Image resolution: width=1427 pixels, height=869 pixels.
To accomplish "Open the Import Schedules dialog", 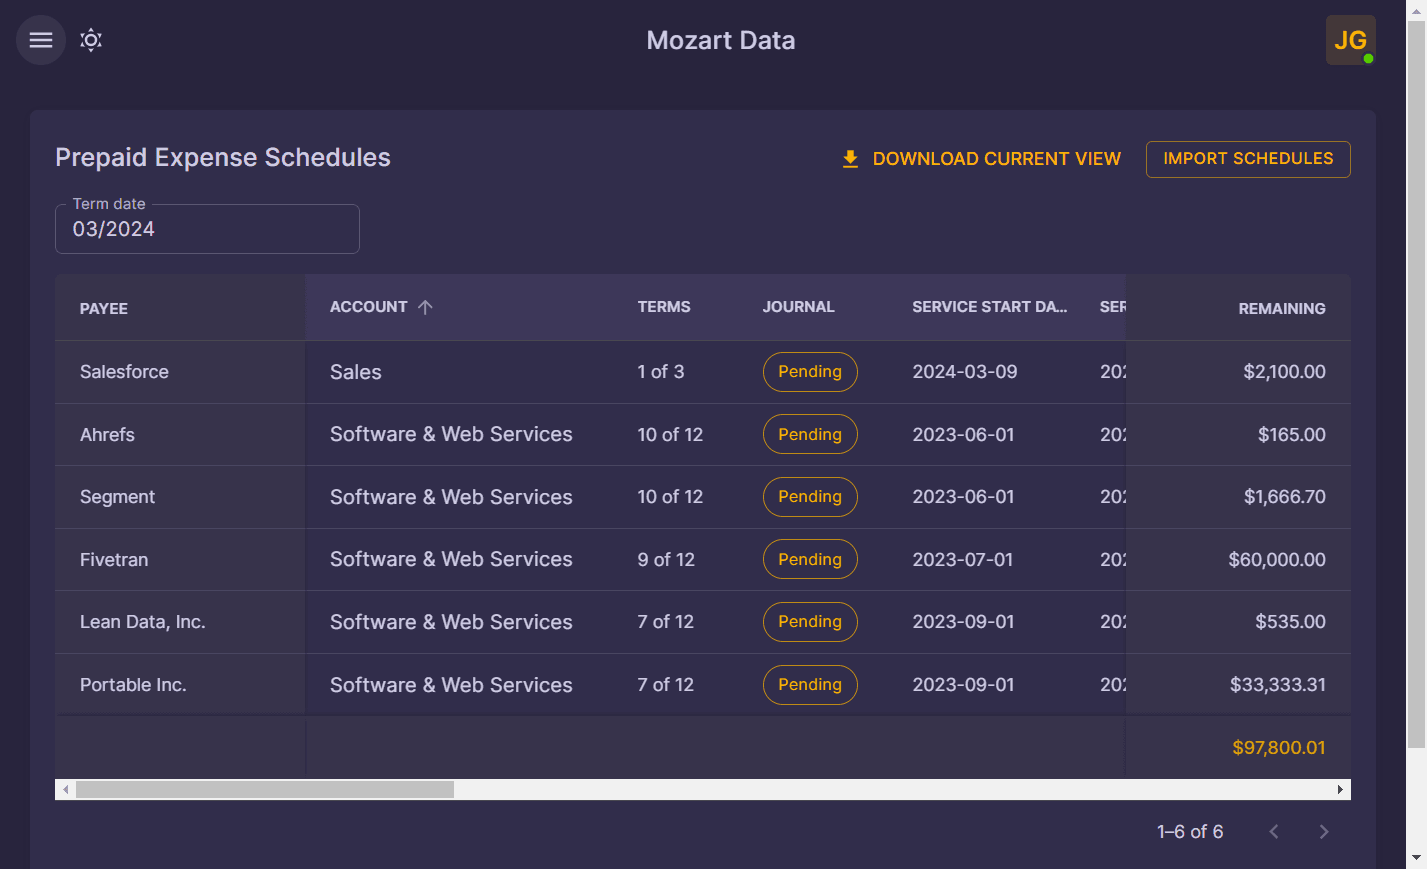I will (1247, 159).
